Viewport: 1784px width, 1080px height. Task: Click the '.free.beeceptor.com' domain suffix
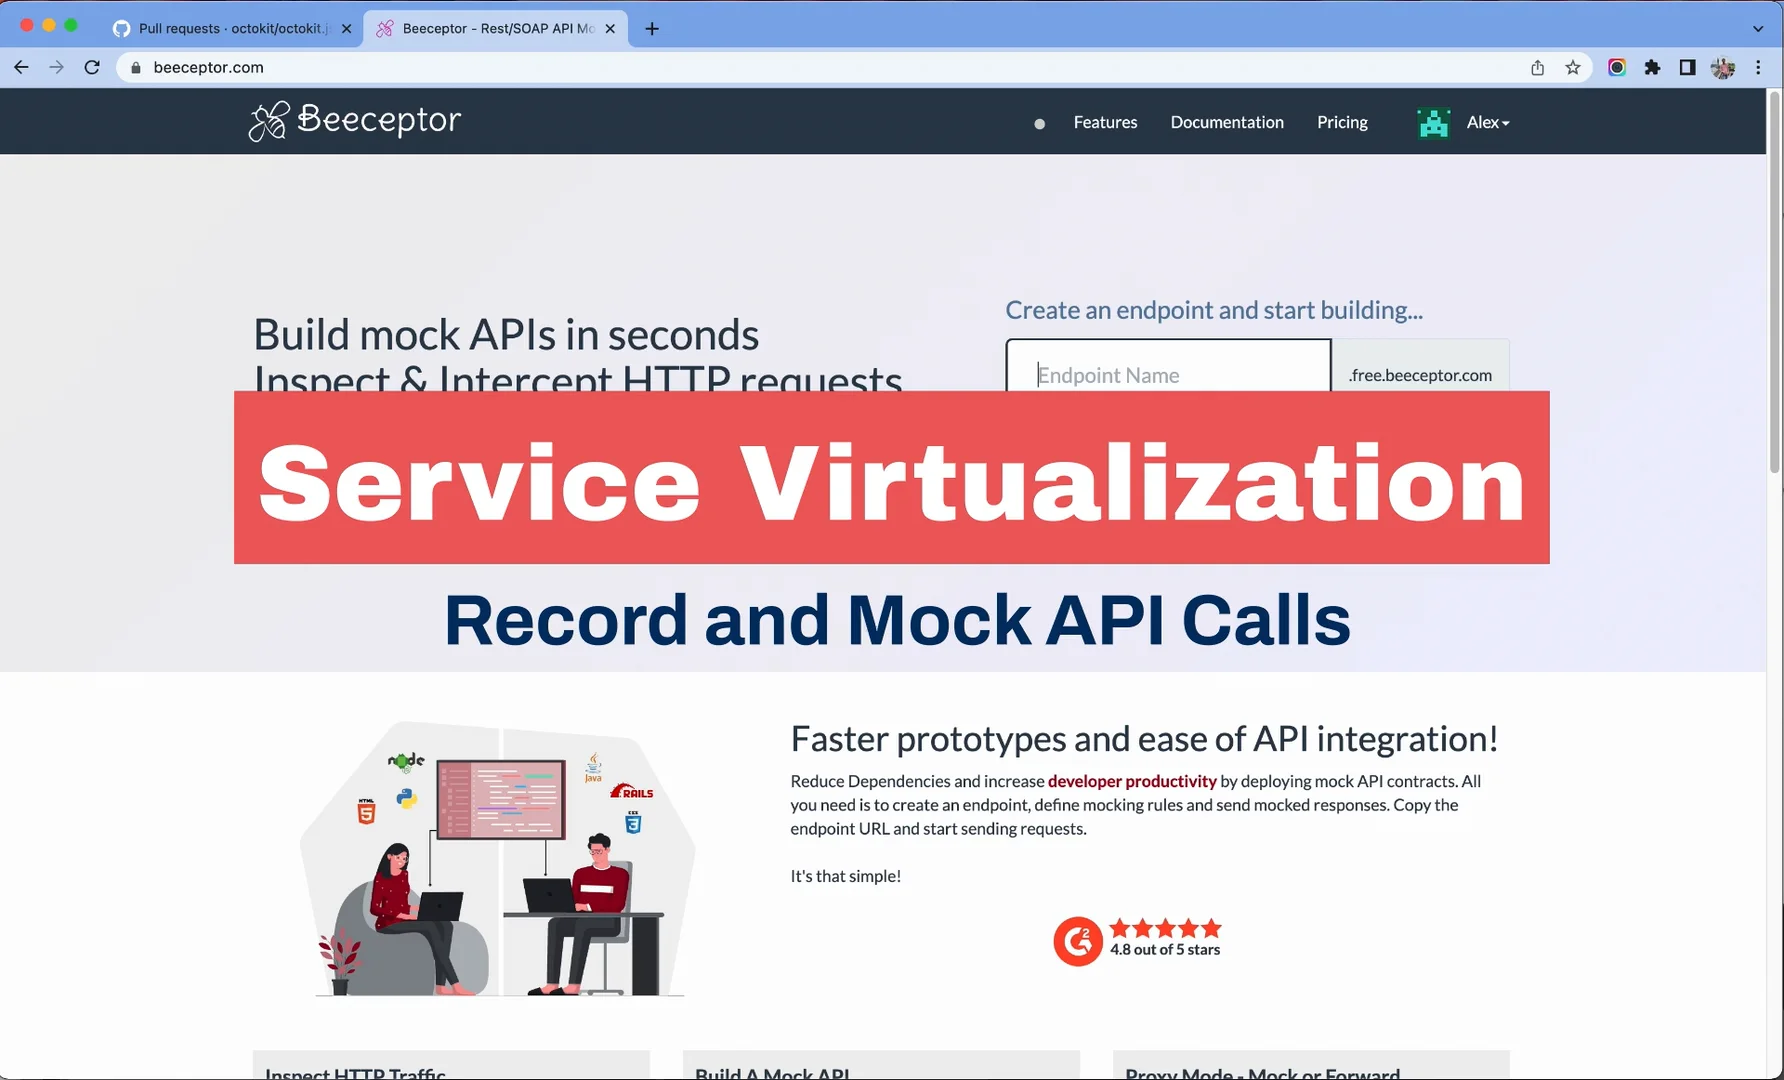click(1420, 375)
